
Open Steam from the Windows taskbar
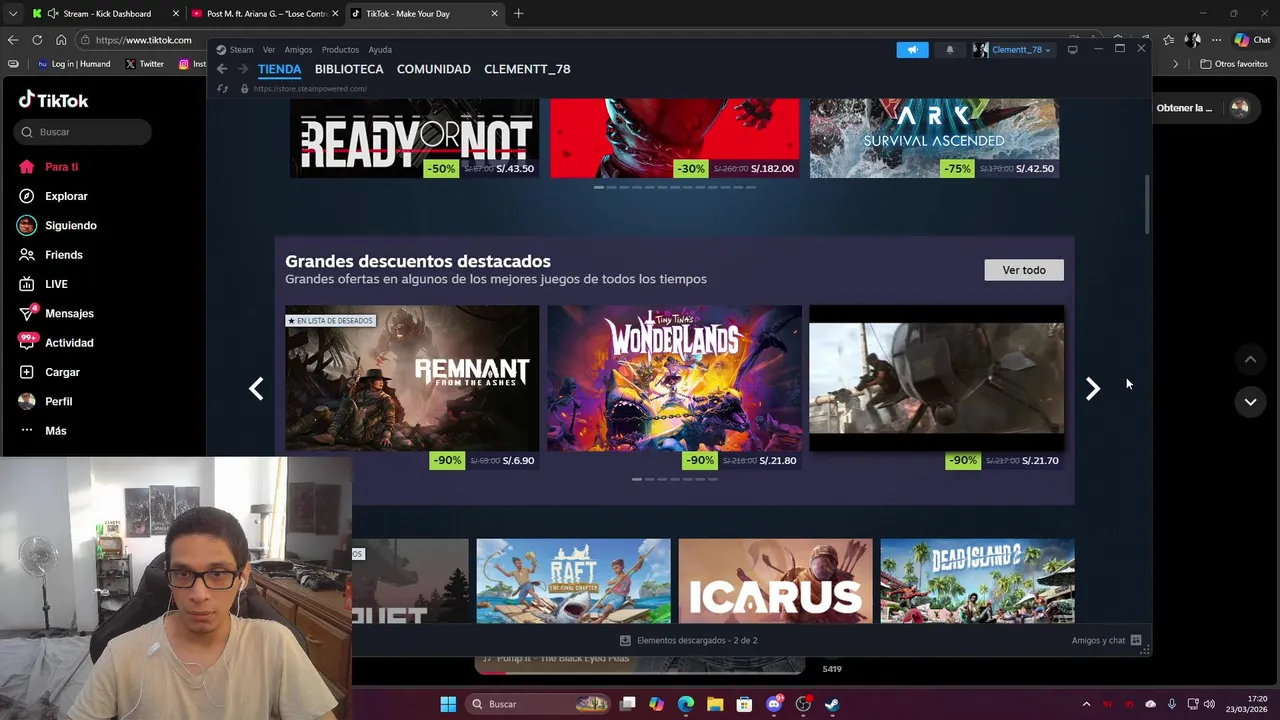[x=832, y=704]
